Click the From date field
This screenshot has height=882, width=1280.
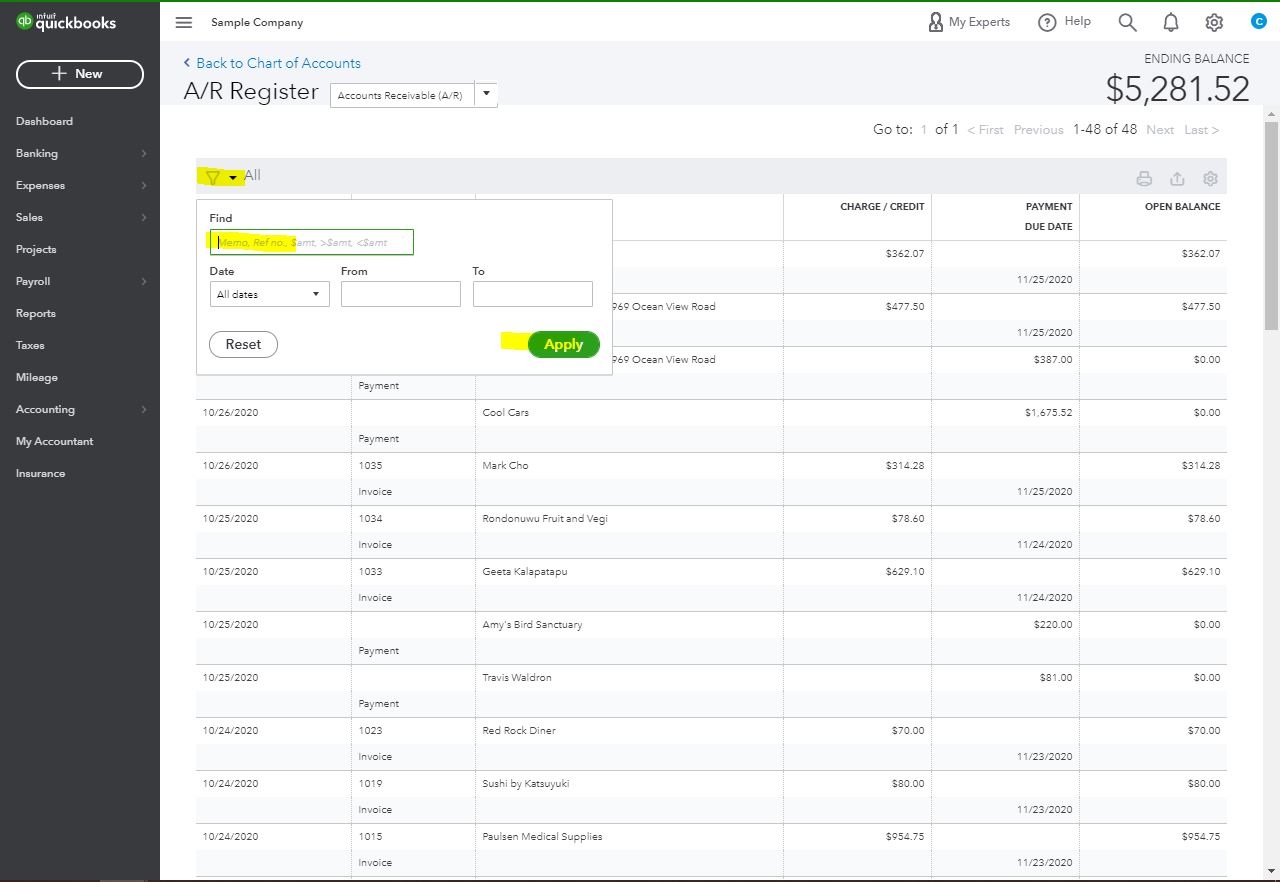click(401, 294)
